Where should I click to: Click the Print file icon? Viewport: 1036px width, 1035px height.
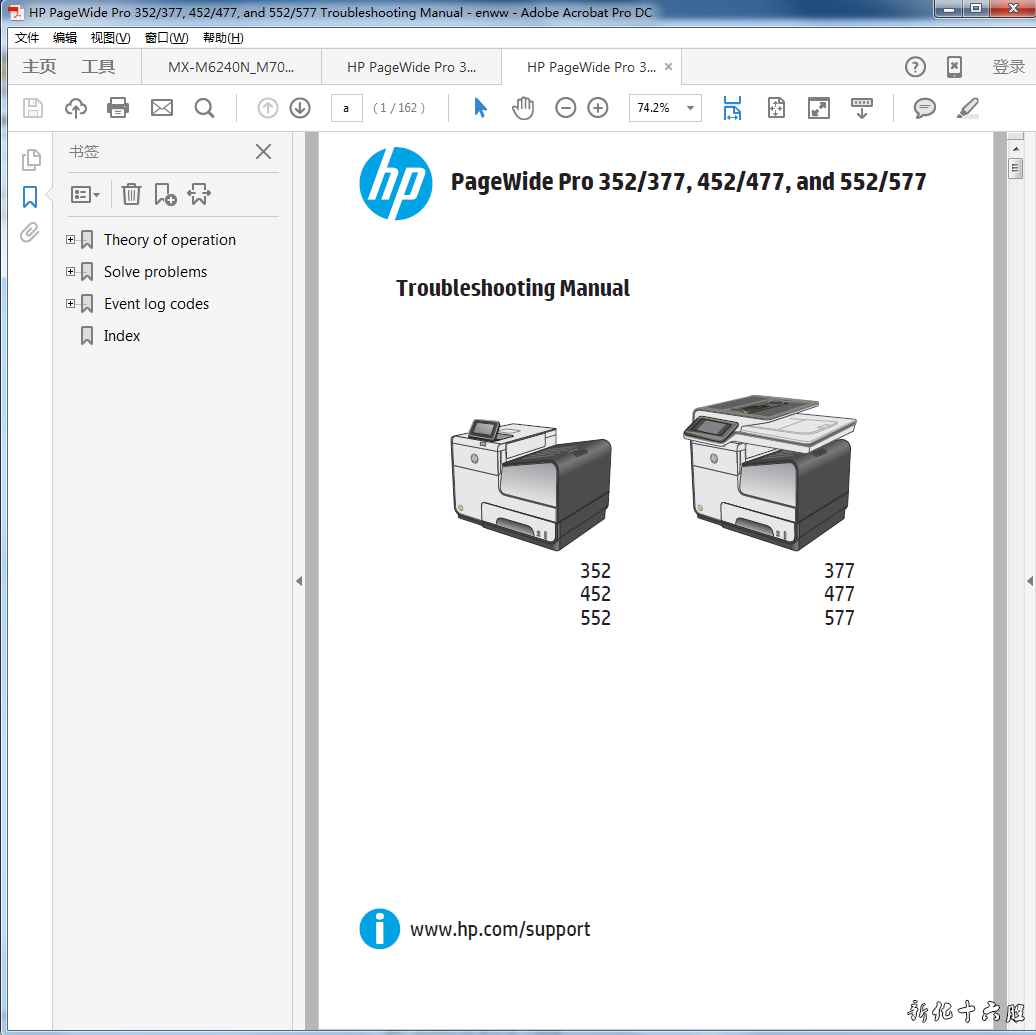[118, 108]
